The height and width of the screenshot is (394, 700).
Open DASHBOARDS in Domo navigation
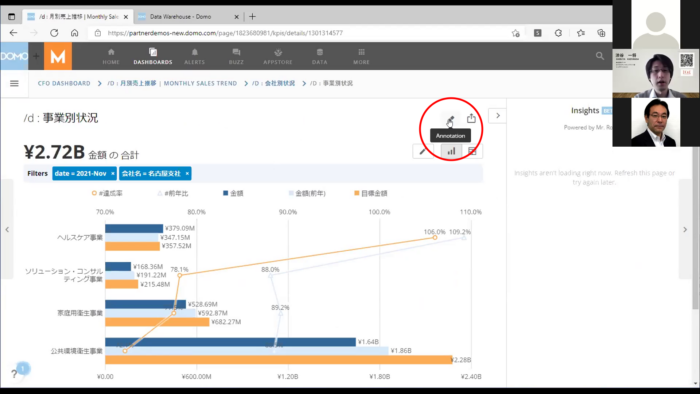(x=153, y=57)
